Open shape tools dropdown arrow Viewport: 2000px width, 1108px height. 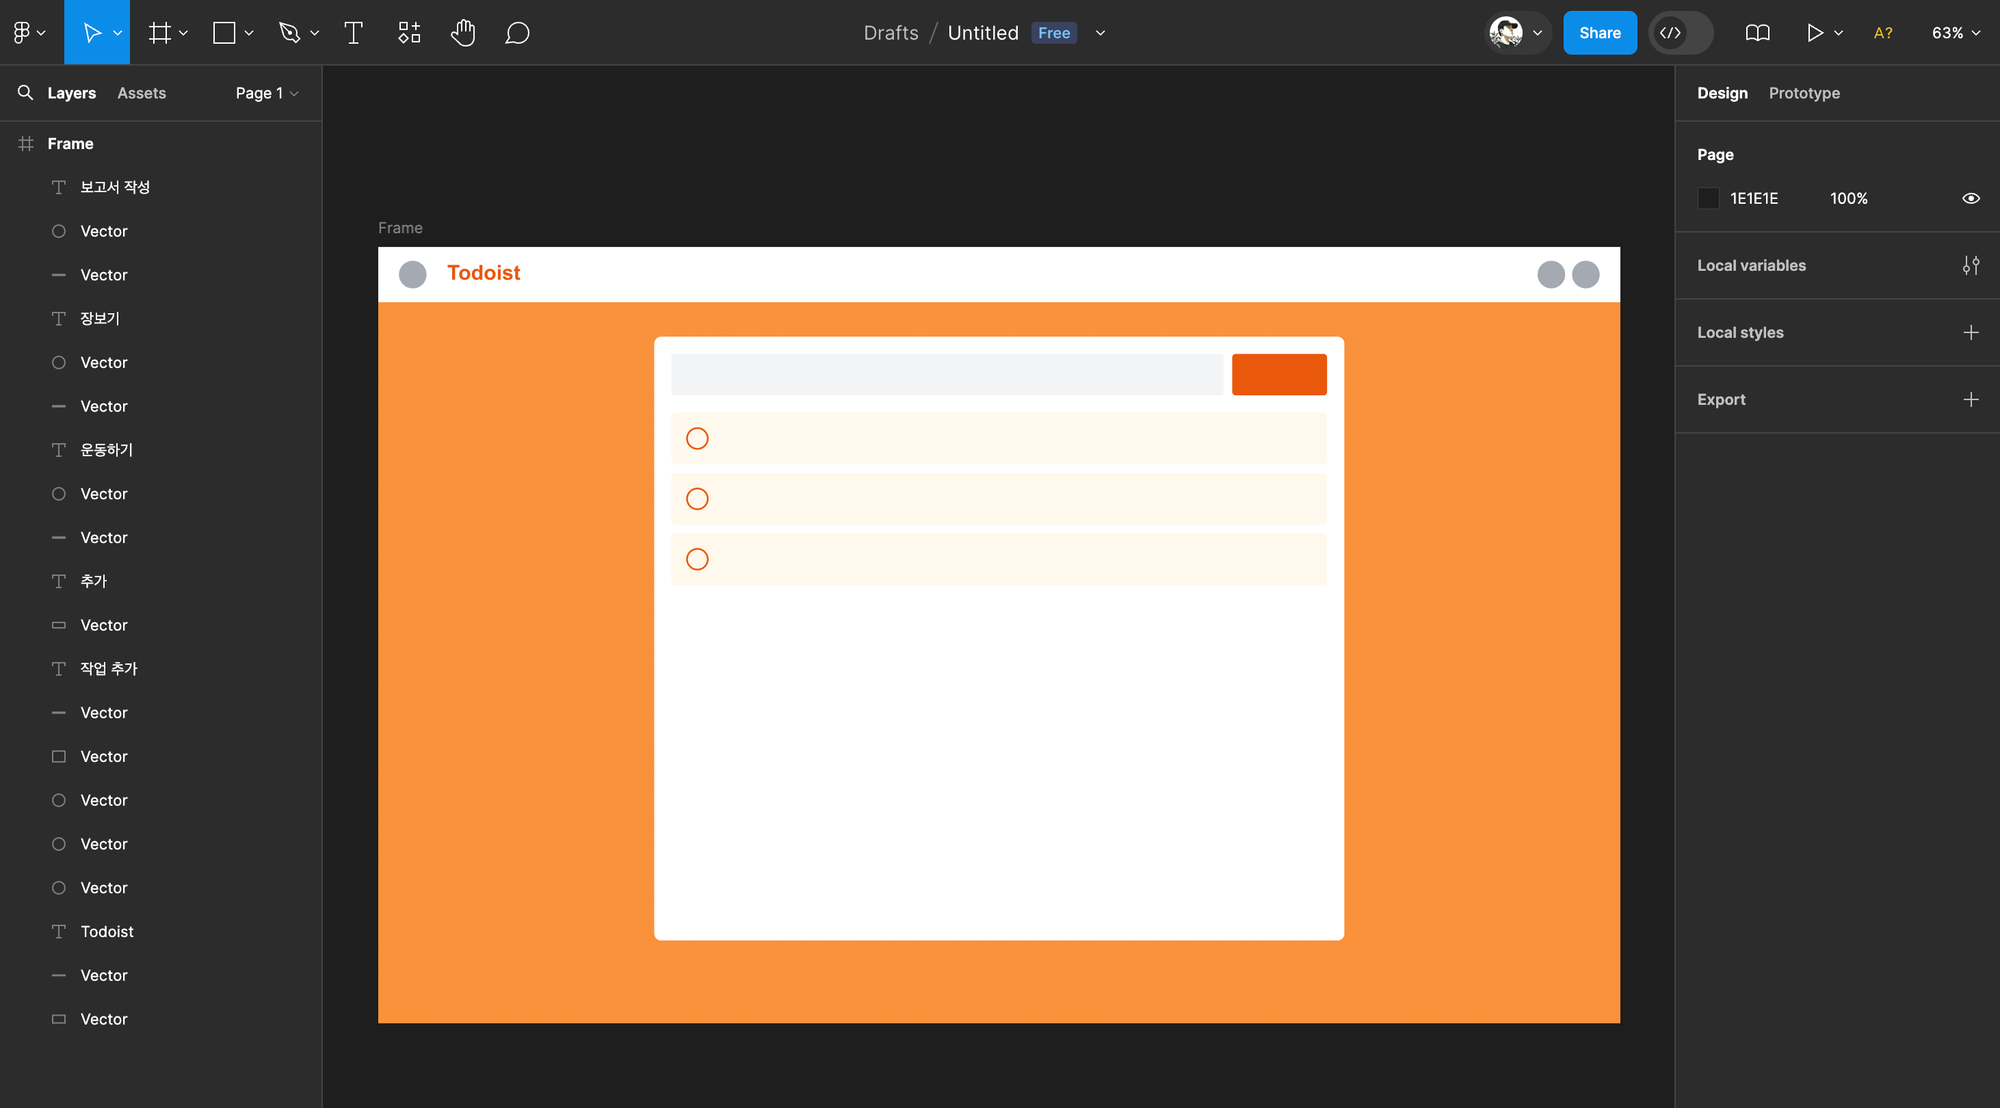tap(250, 33)
